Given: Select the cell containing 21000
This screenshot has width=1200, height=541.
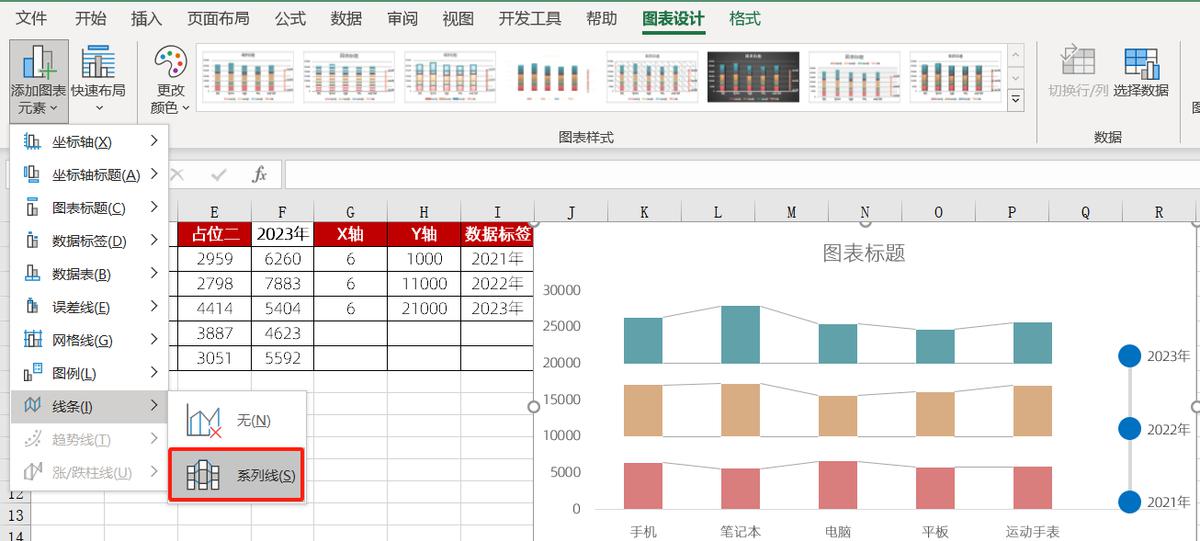Looking at the screenshot, I should tap(424, 309).
